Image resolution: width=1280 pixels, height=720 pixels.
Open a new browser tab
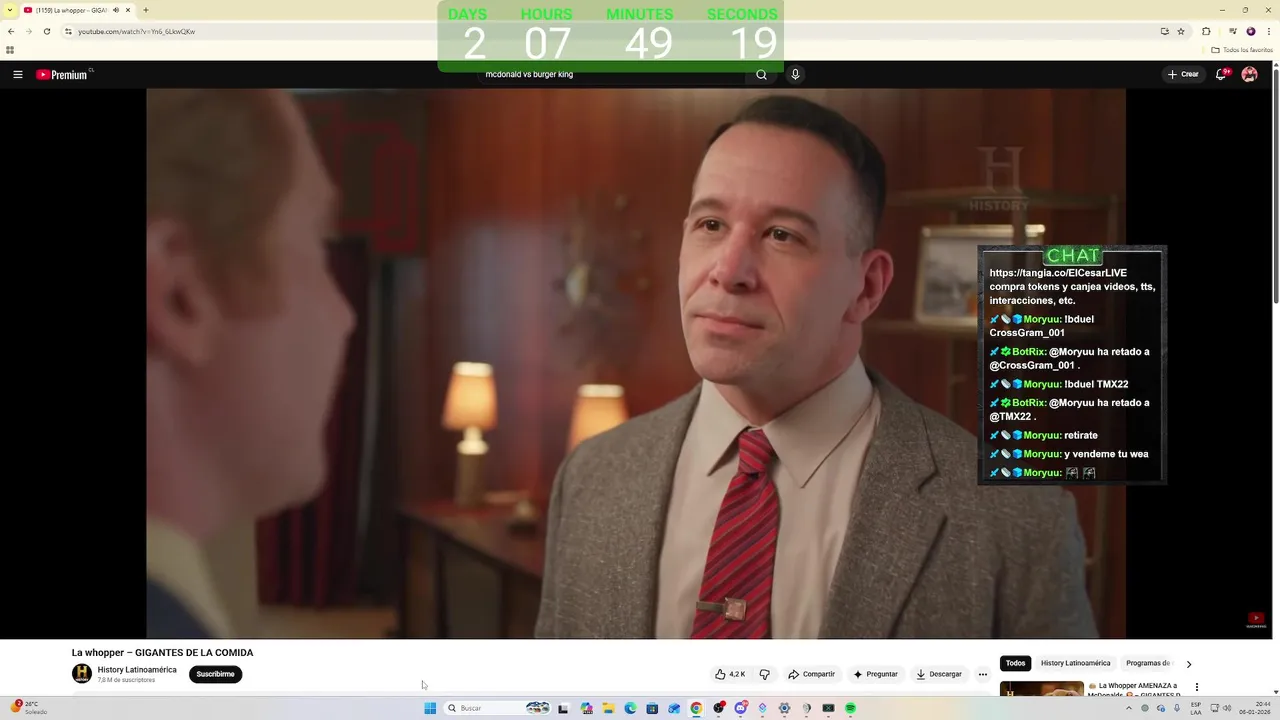click(x=146, y=10)
